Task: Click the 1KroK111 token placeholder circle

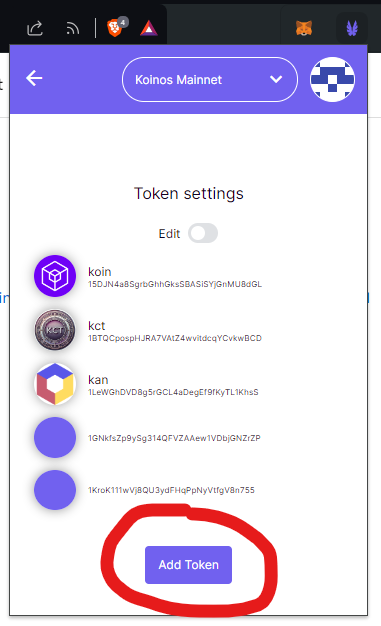Action: tap(55, 490)
